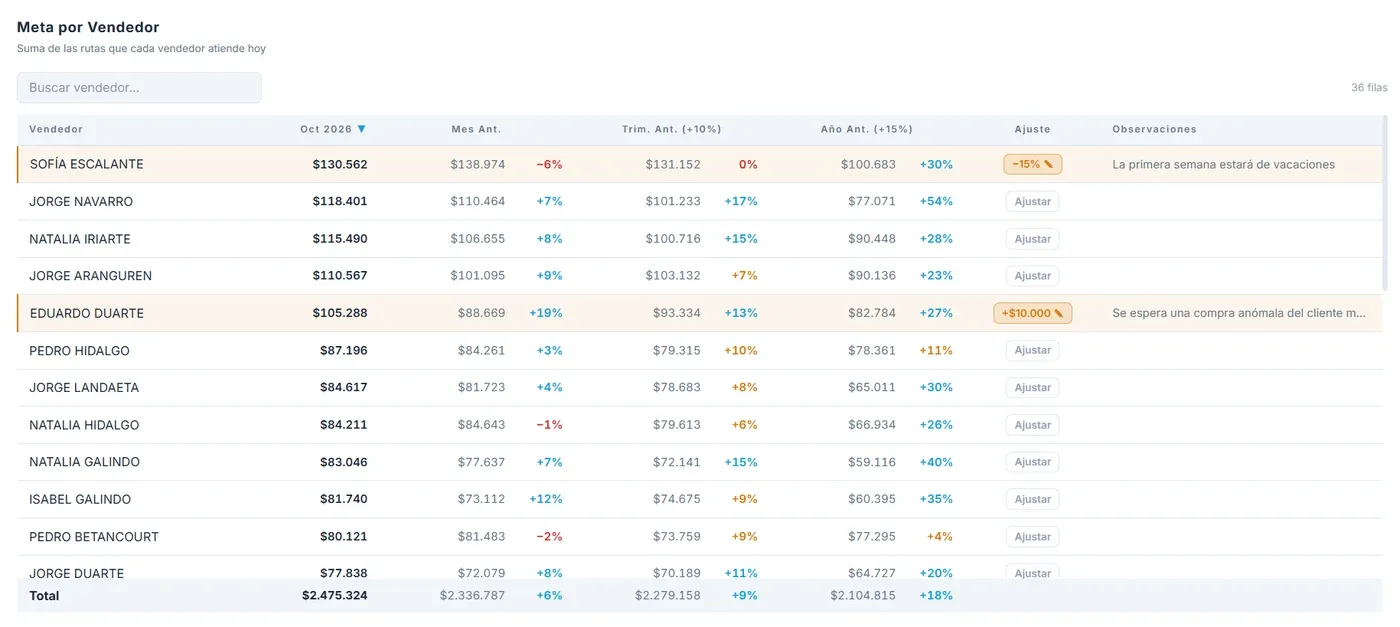Sort by the Vendedor column header
This screenshot has height=627, width=1400.
56,129
